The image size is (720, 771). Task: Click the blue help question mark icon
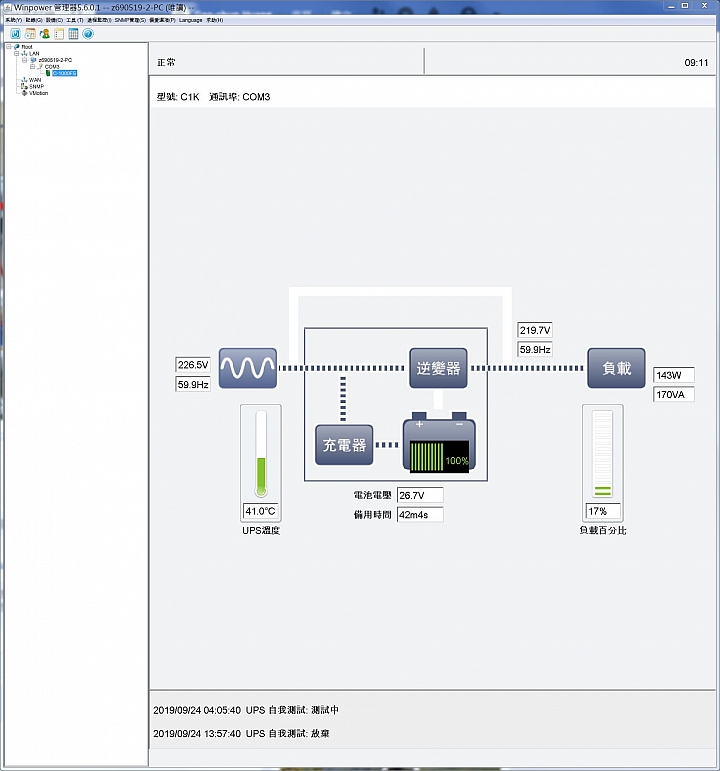click(88, 34)
